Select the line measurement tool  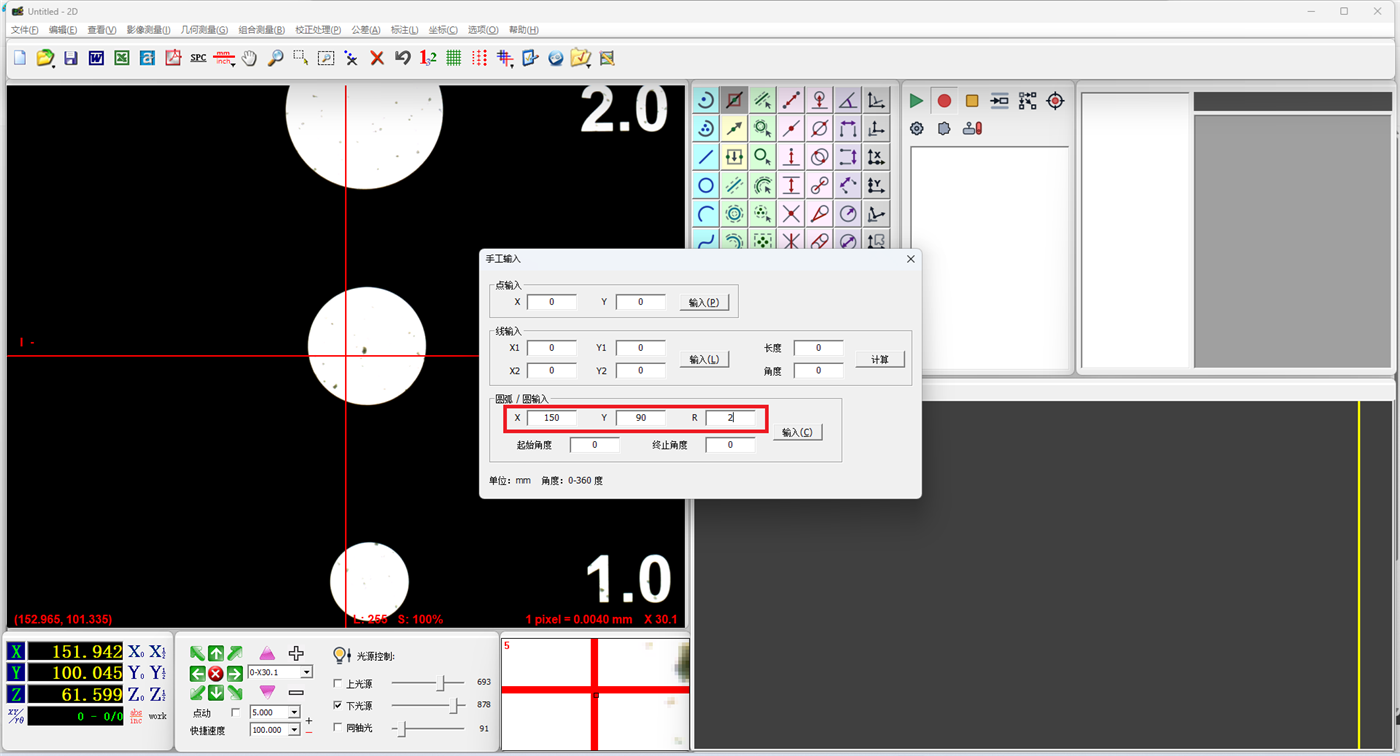706,157
